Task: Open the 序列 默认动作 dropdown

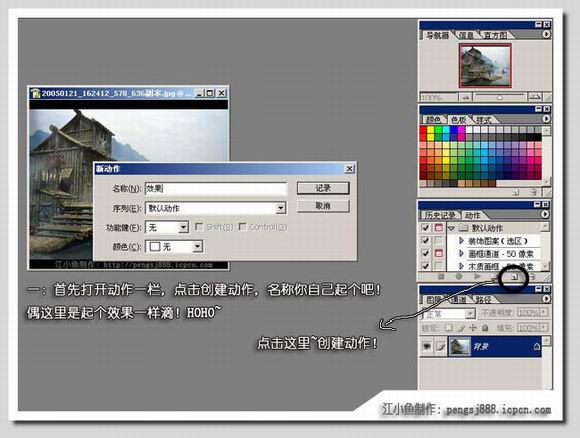Action: coord(281,208)
